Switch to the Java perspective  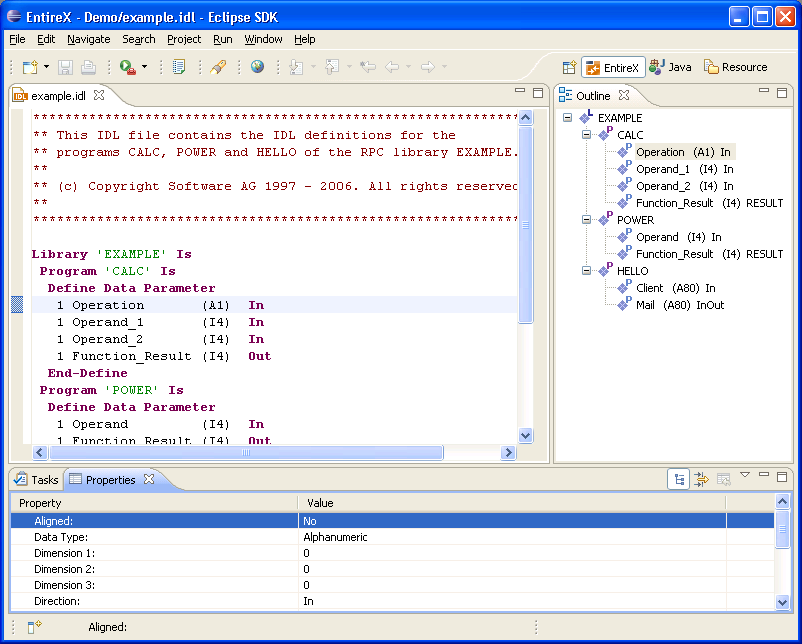671,68
